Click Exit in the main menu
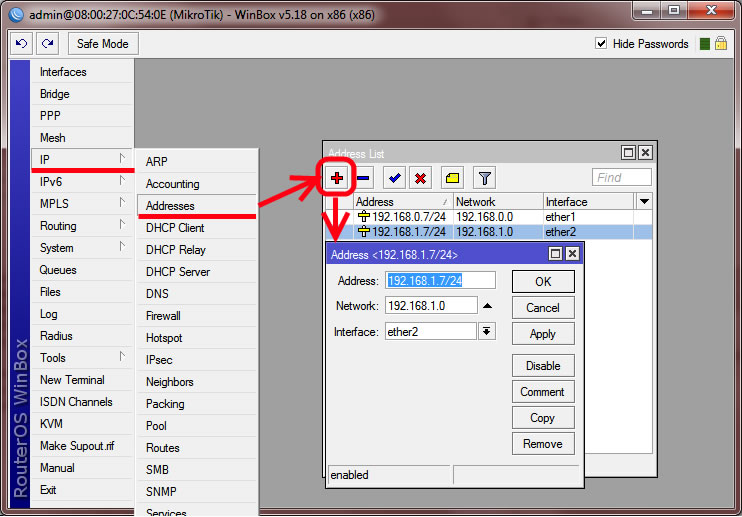Viewport: 742px width, 517px height. tap(82, 490)
